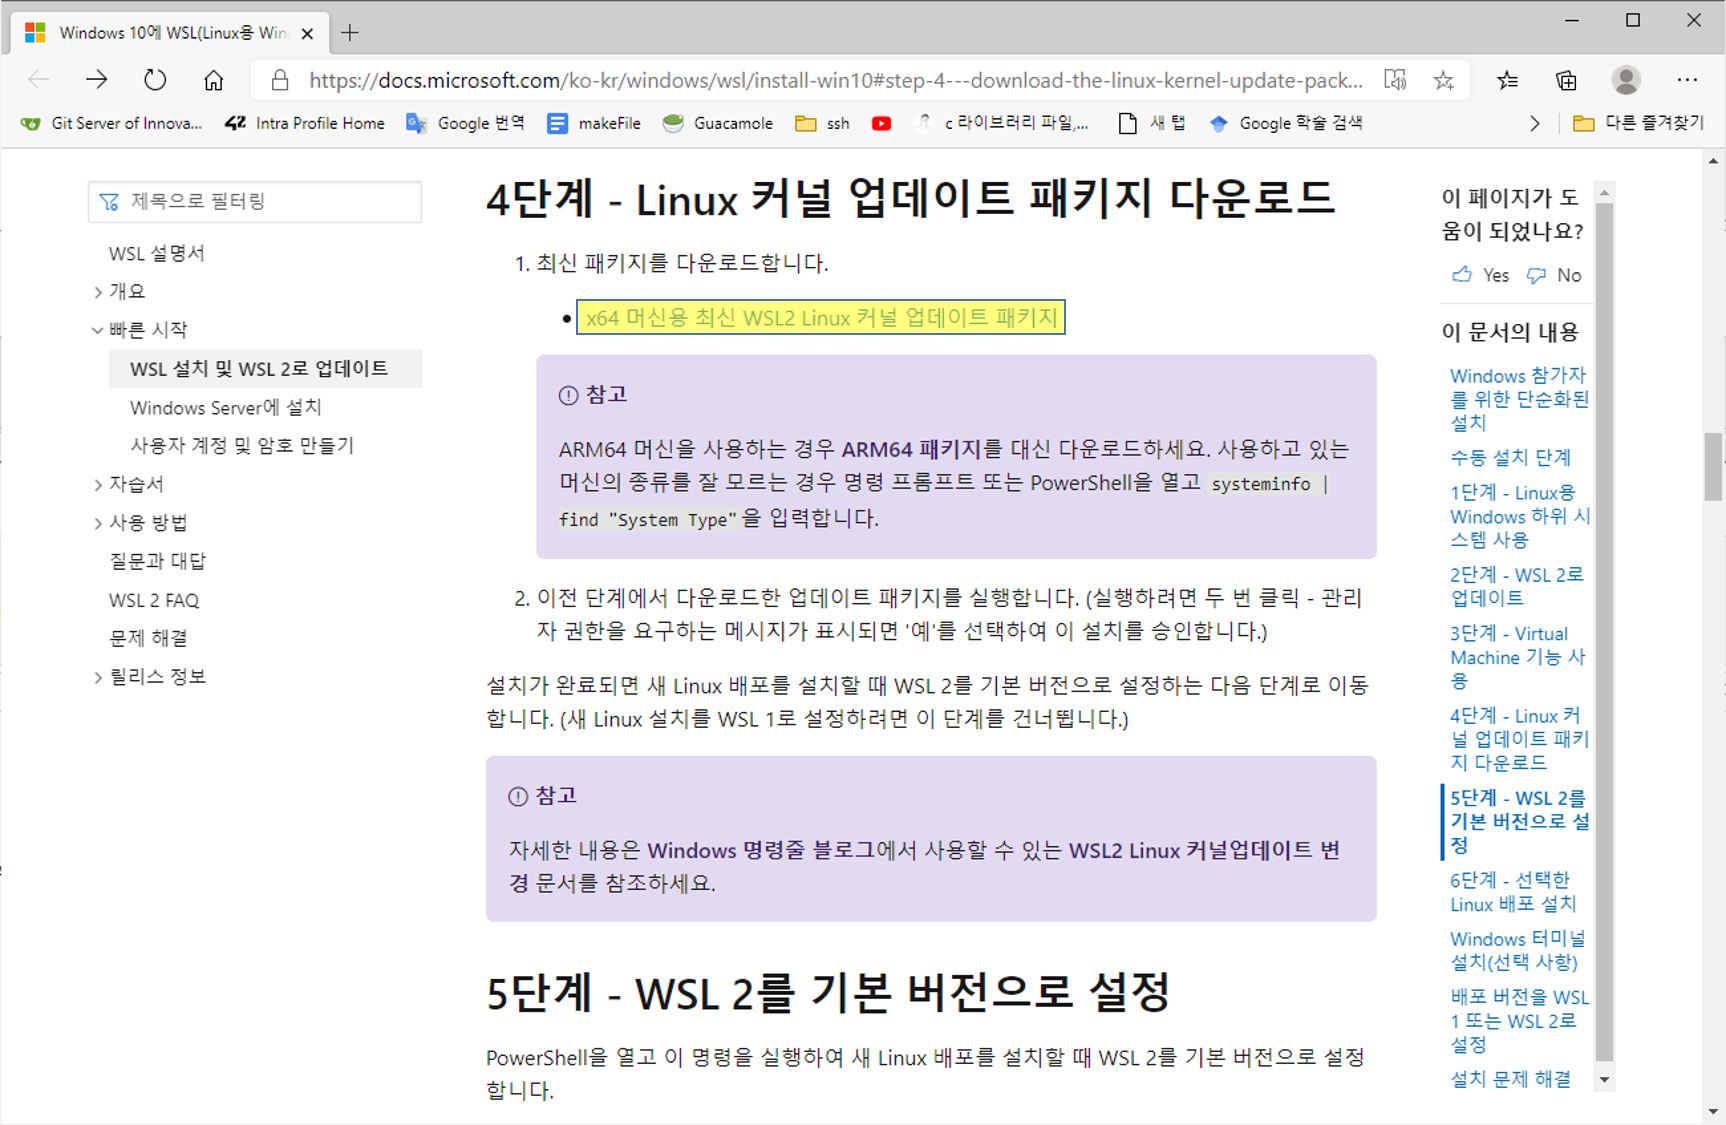Jump to 3단계 - Virtual Machine 기능
1726x1125 pixels.
[x=1518, y=657]
